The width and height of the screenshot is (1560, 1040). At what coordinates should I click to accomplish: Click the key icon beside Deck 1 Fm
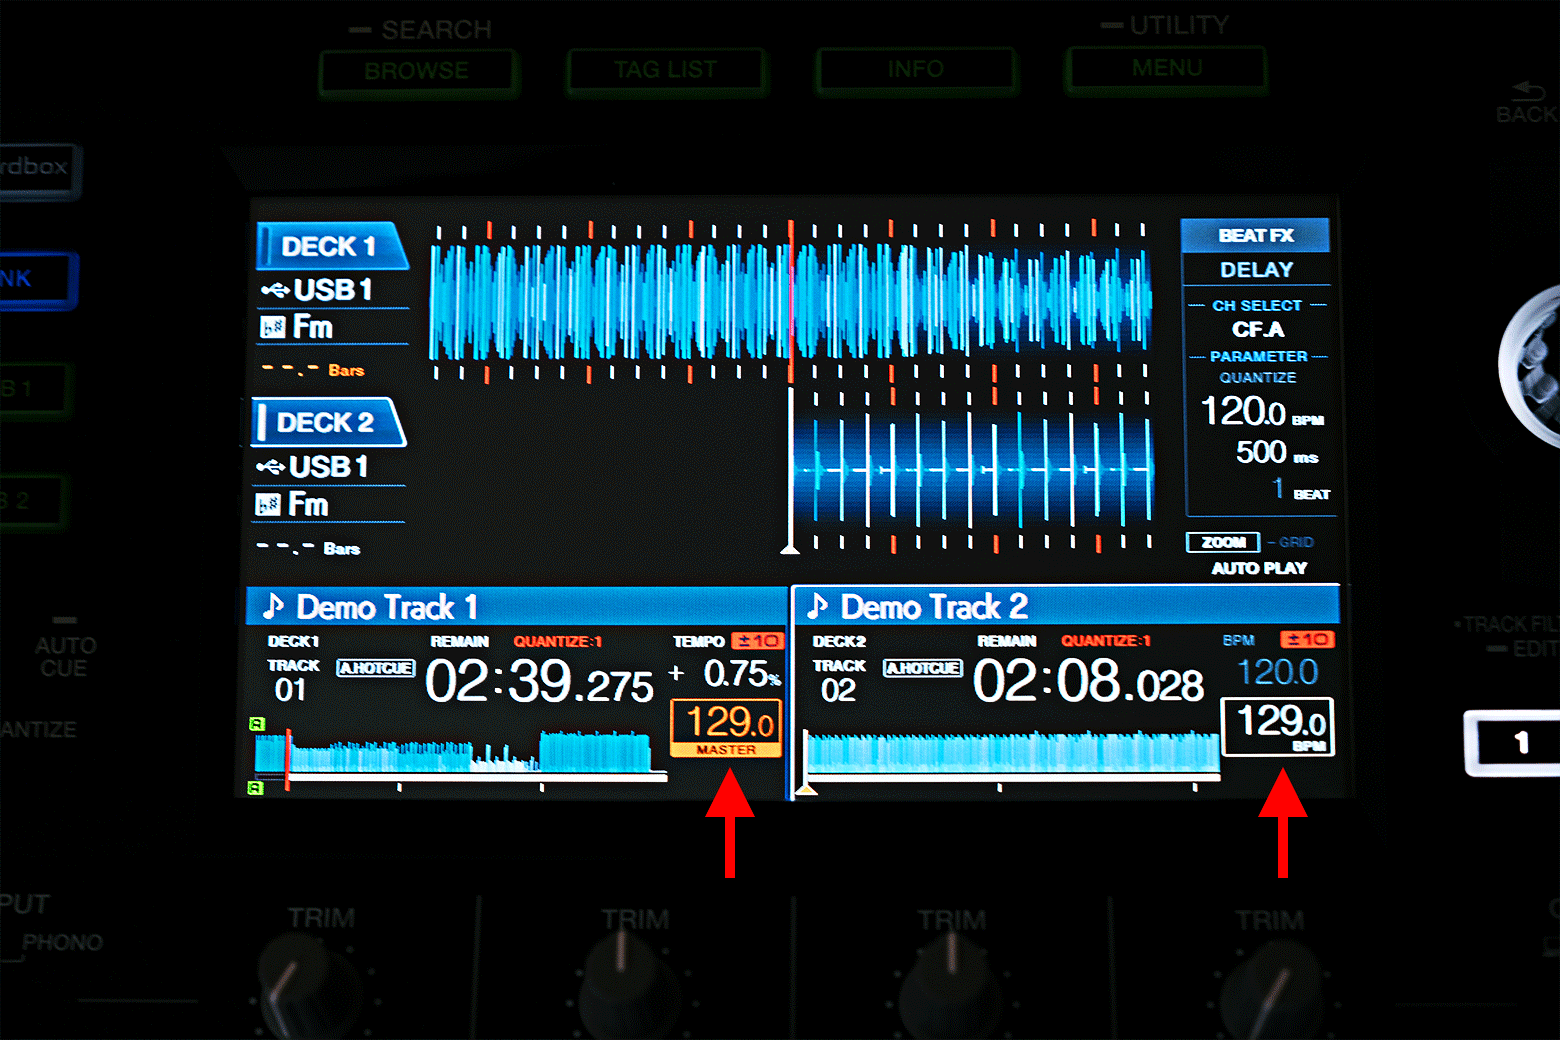pyautogui.click(x=272, y=327)
